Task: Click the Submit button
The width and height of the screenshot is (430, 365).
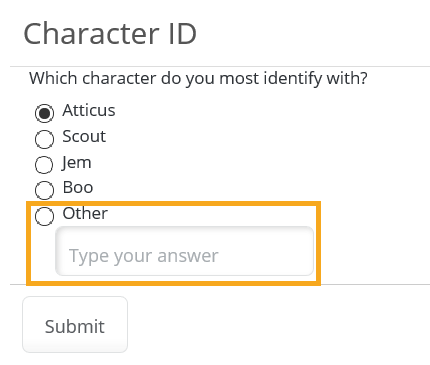Action: [75, 324]
